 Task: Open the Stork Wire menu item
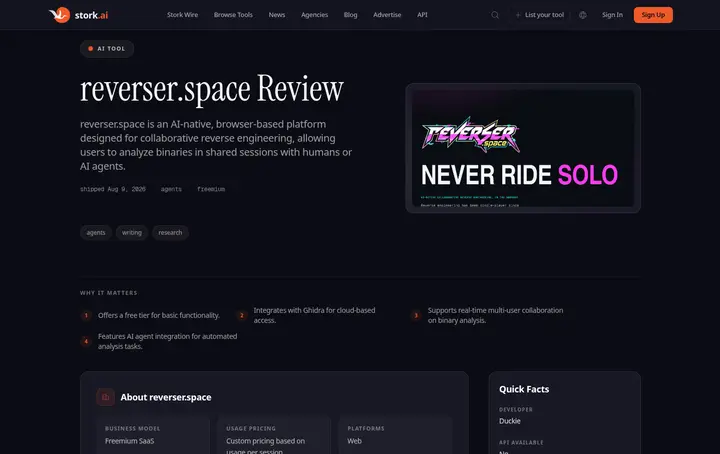click(182, 15)
